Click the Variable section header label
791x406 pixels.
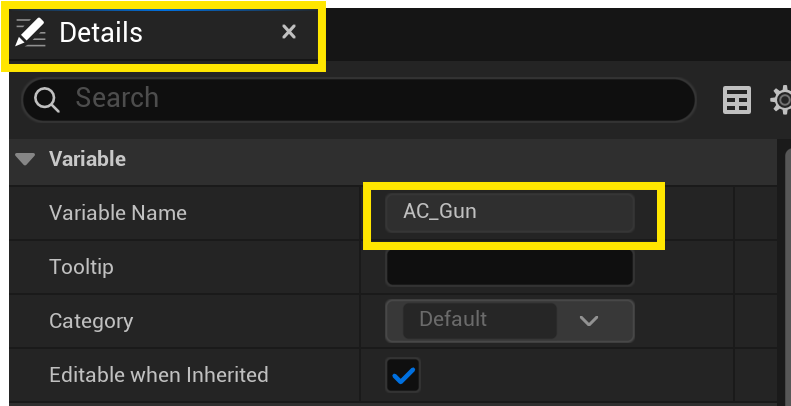pos(87,158)
